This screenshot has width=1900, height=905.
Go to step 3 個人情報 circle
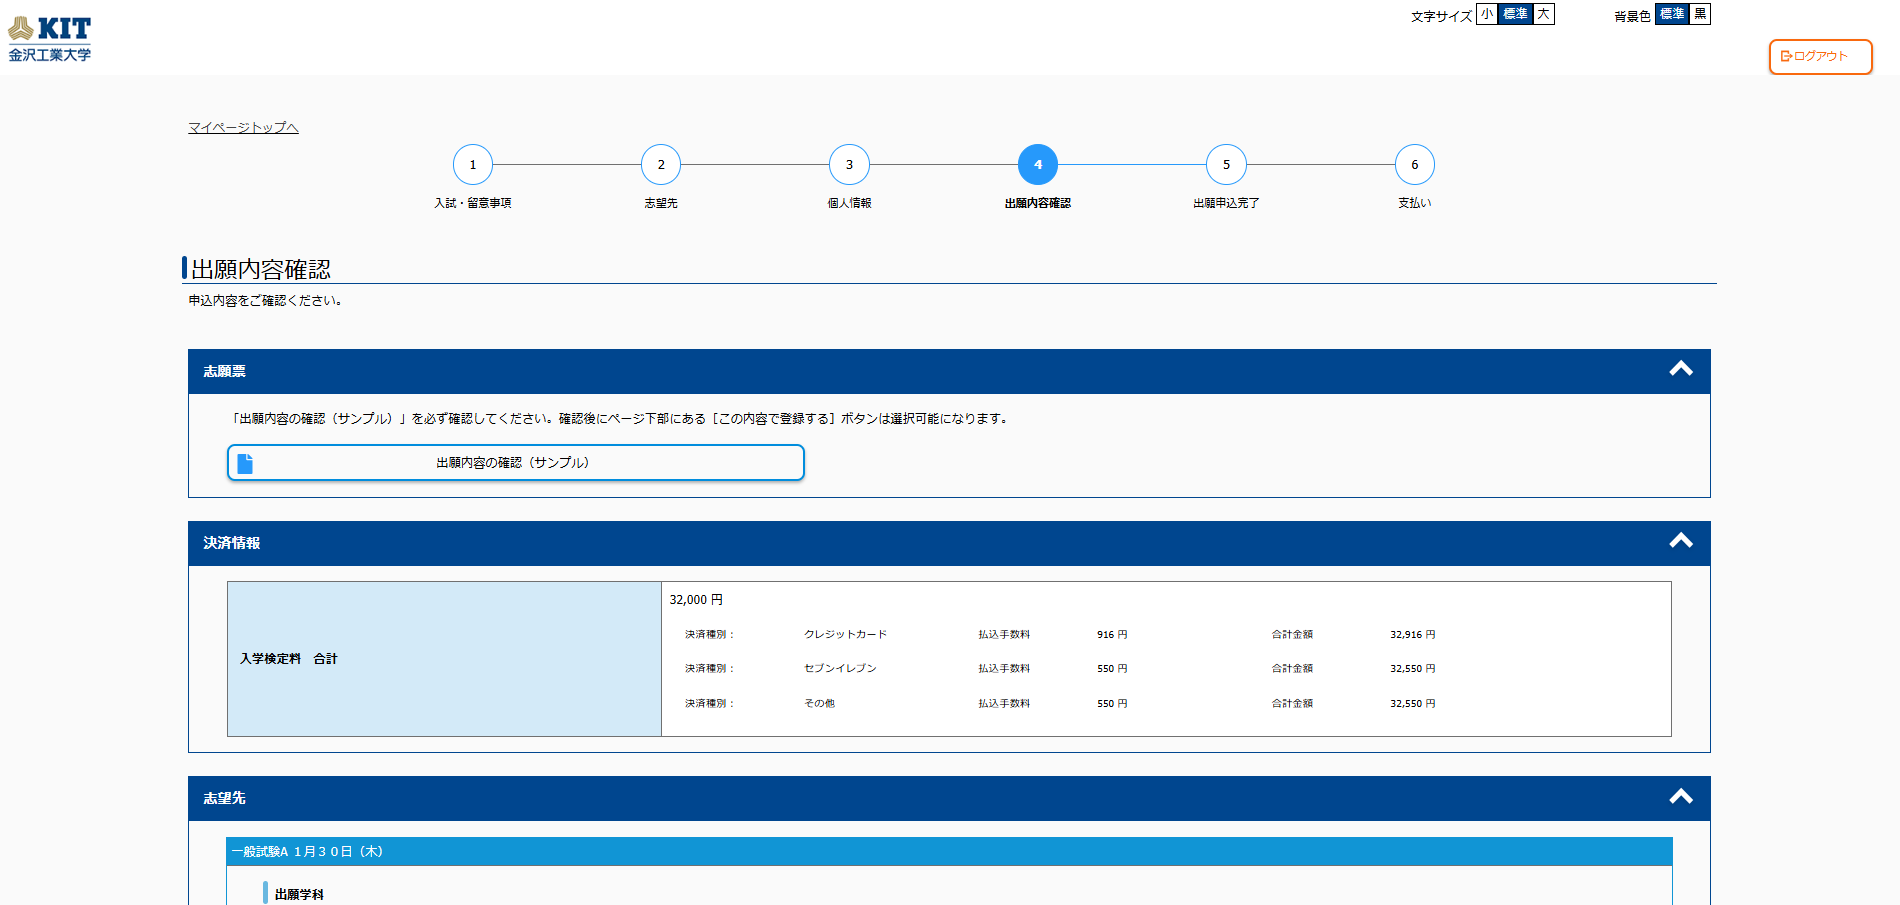[849, 165]
